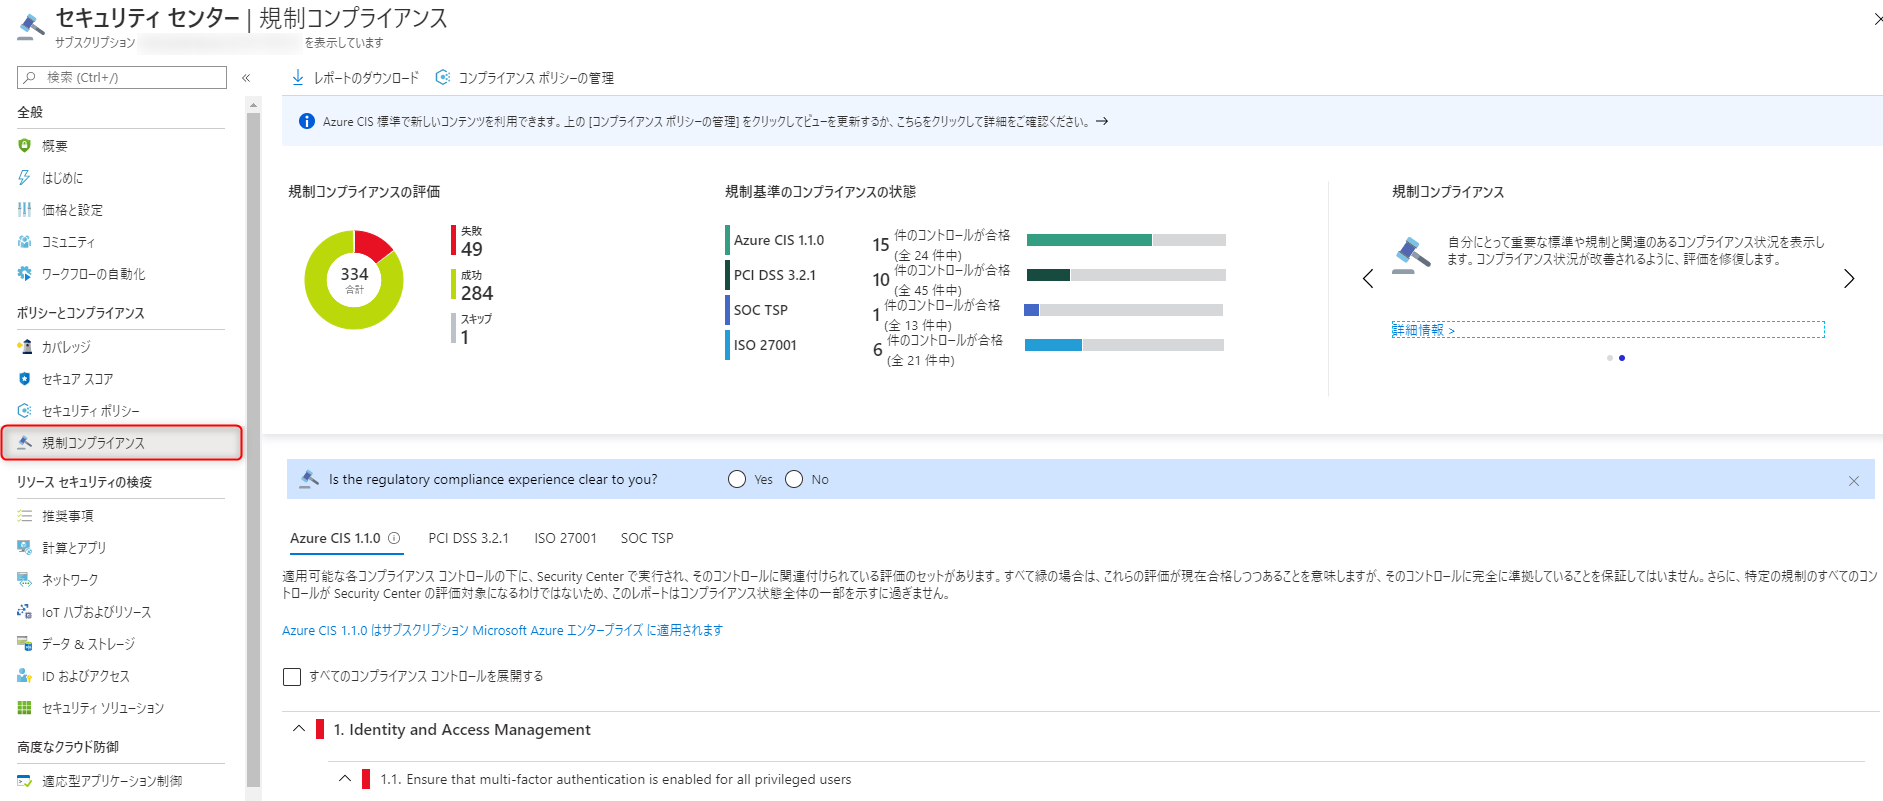This screenshot has width=1883, height=801.
Task: Click the IoT ハブおよびリソース icon
Action: pyautogui.click(x=24, y=611)
